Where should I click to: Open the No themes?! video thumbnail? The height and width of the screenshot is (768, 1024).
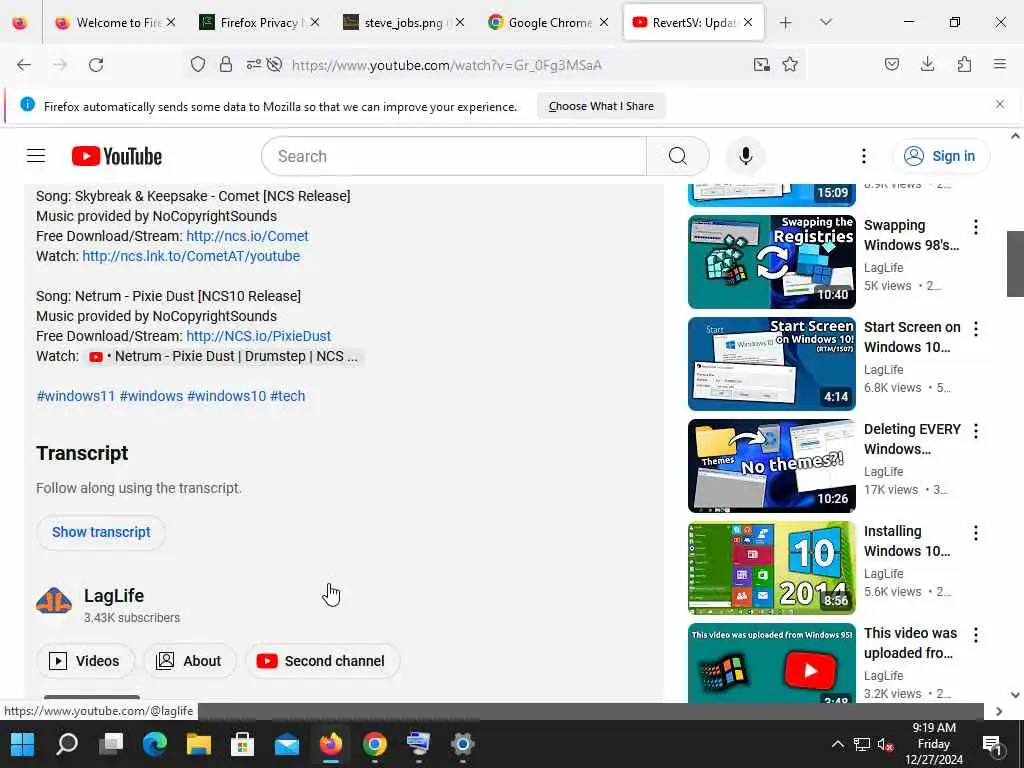(771, 466)
